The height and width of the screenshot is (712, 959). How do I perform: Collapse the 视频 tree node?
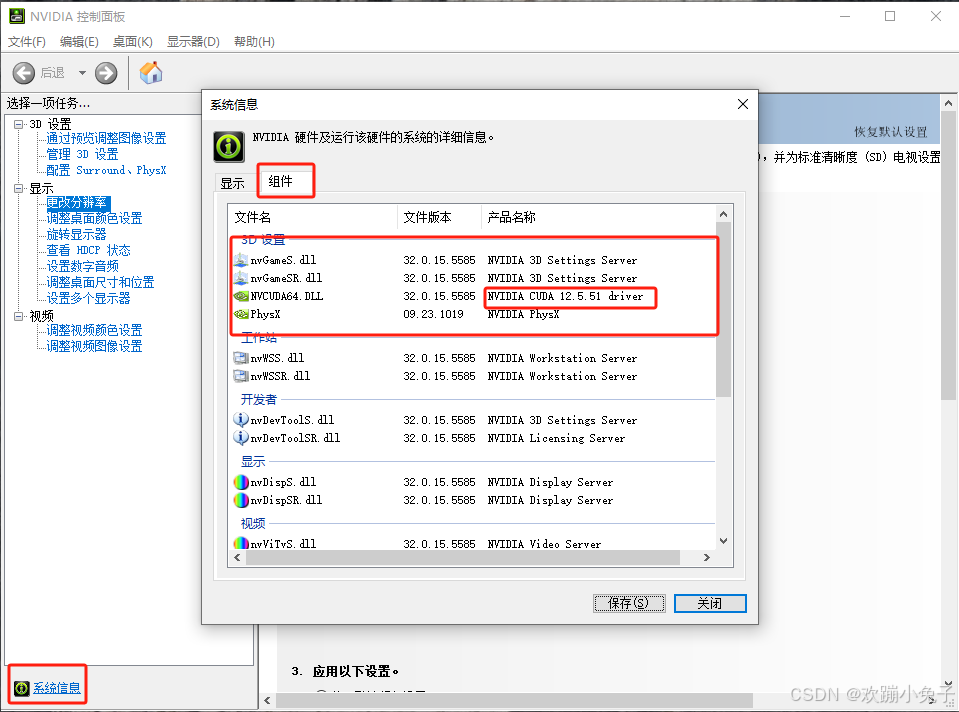[18, 316]
